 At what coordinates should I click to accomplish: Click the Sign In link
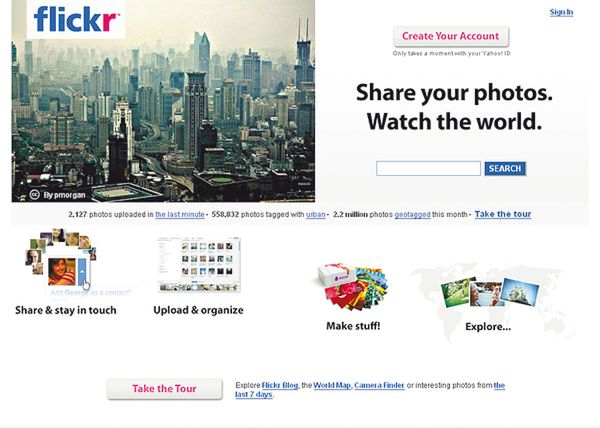pyautogui.click(x=561, y=12)
